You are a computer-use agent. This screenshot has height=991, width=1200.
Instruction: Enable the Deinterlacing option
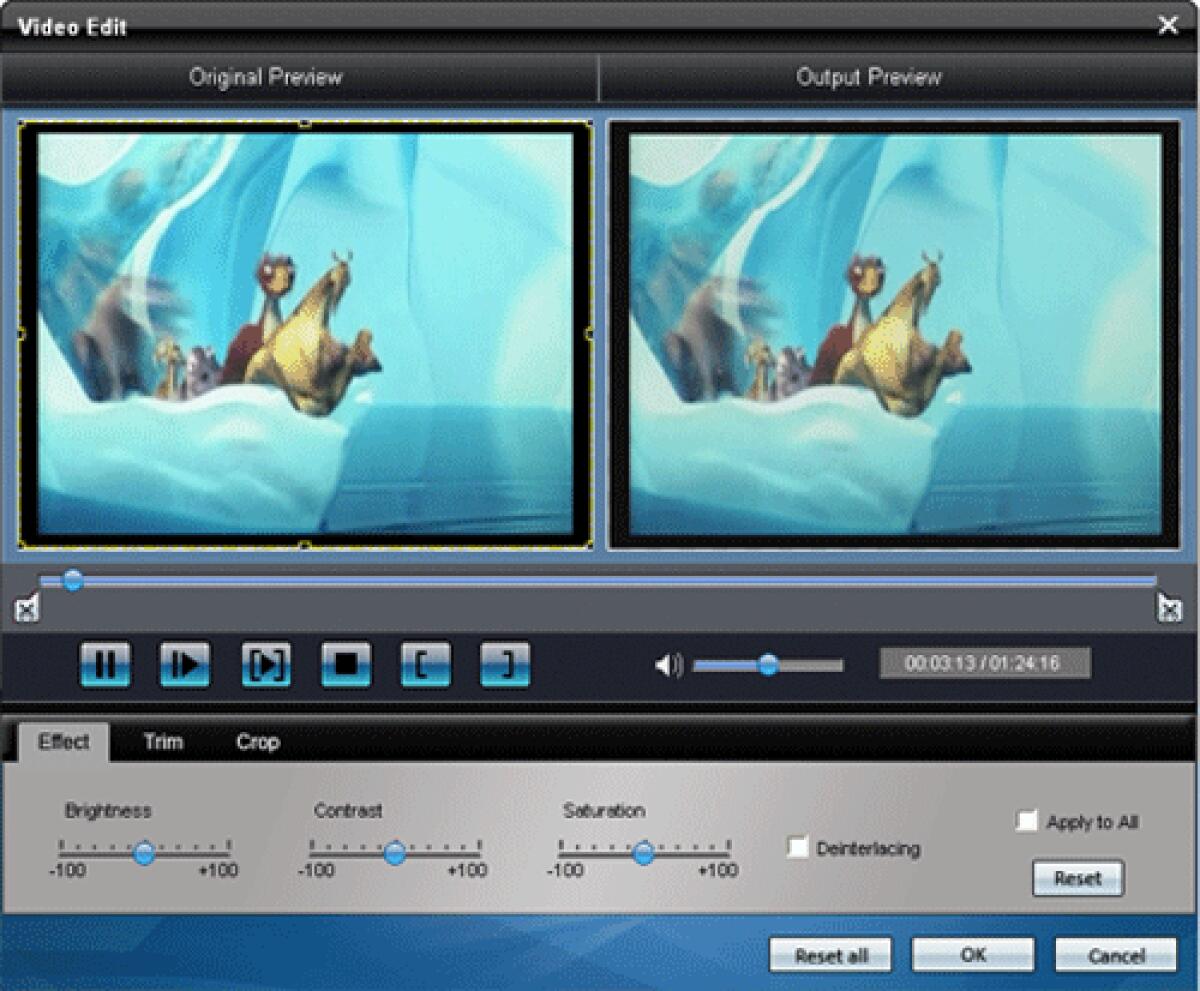[798, 847]
